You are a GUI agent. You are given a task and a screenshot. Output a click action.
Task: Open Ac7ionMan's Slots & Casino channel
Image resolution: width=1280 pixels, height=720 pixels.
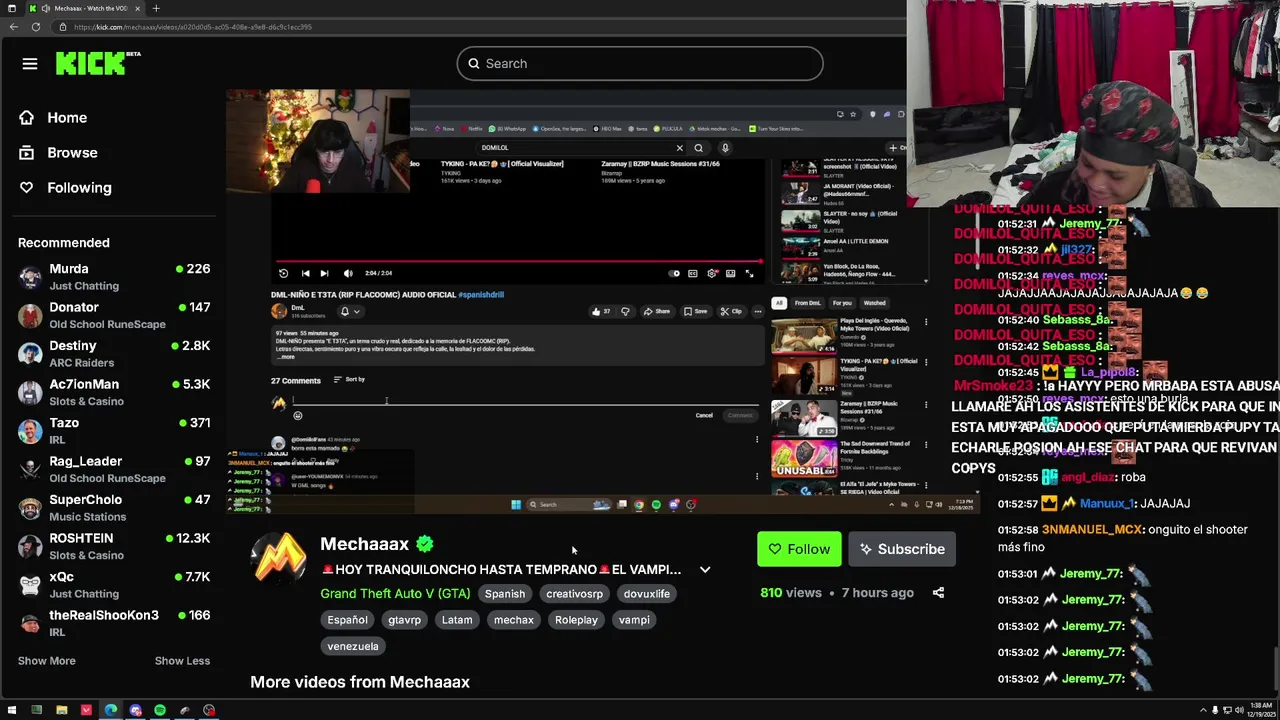pos(113,392)
